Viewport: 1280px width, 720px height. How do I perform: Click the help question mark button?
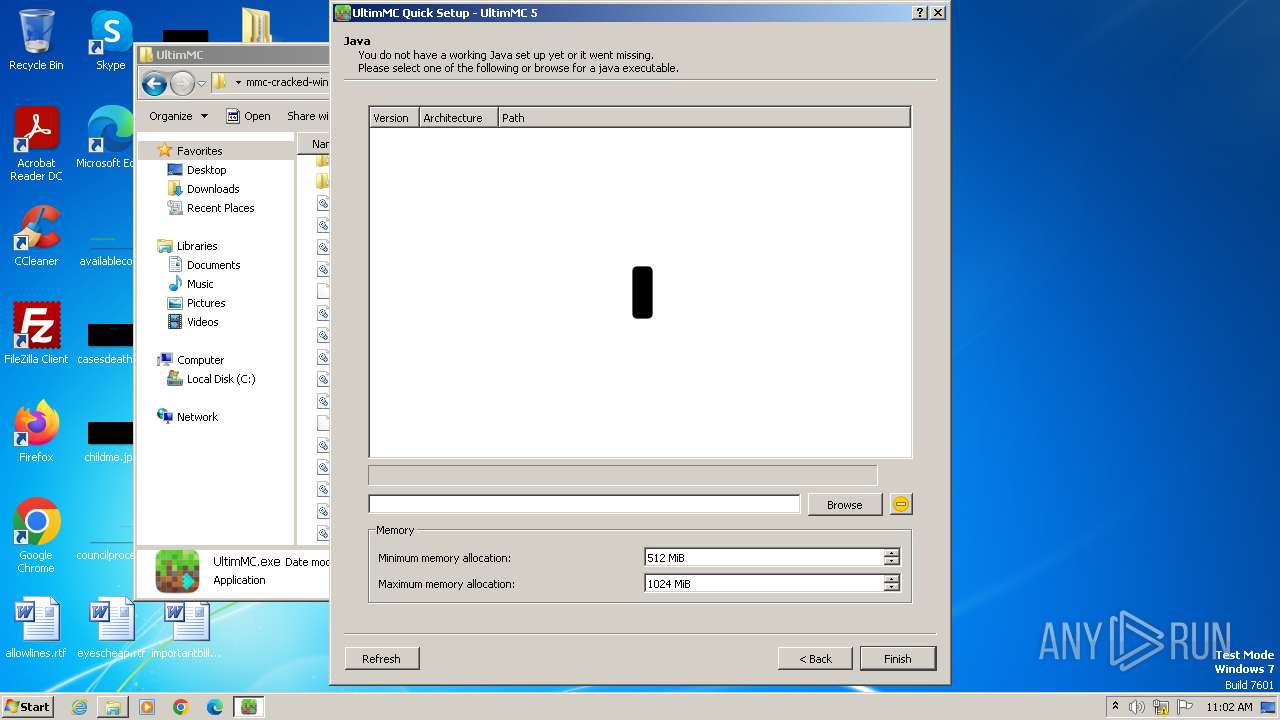pos(920,12)
